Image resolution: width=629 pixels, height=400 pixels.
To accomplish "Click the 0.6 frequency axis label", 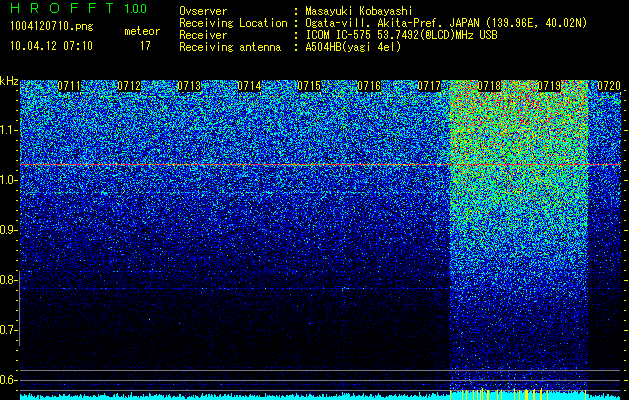I will (x=8, y=380).
